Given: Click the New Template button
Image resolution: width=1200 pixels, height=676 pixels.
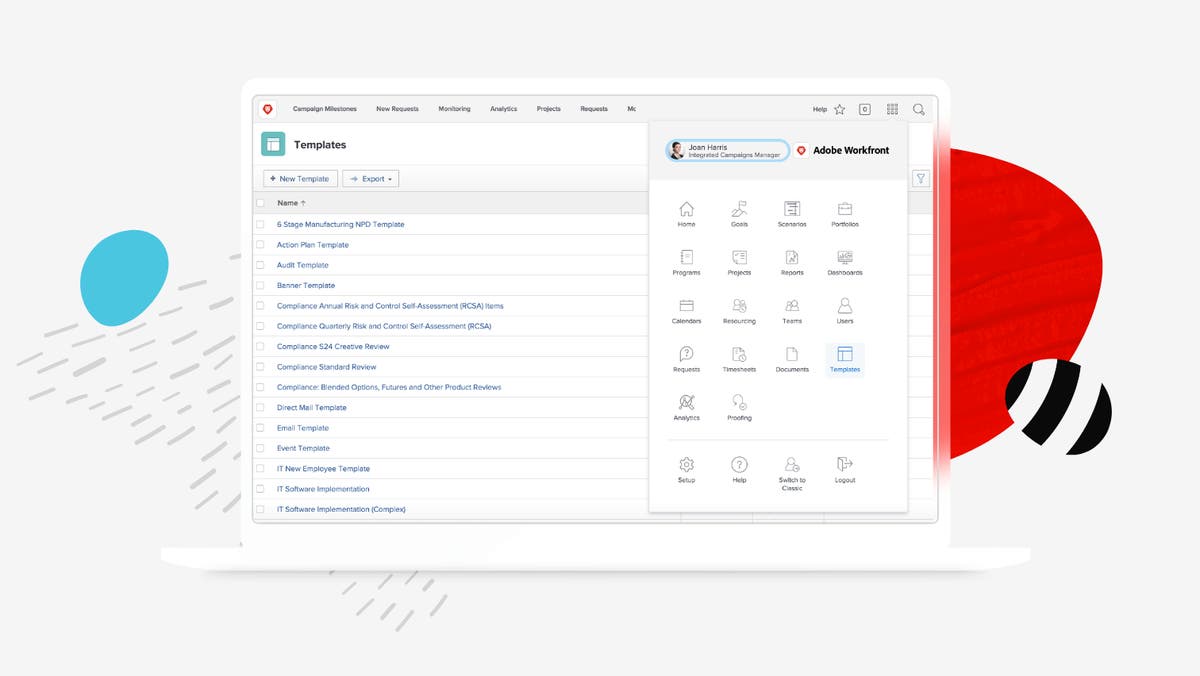Looking at the screenshot, I should (x=300, y=178).
